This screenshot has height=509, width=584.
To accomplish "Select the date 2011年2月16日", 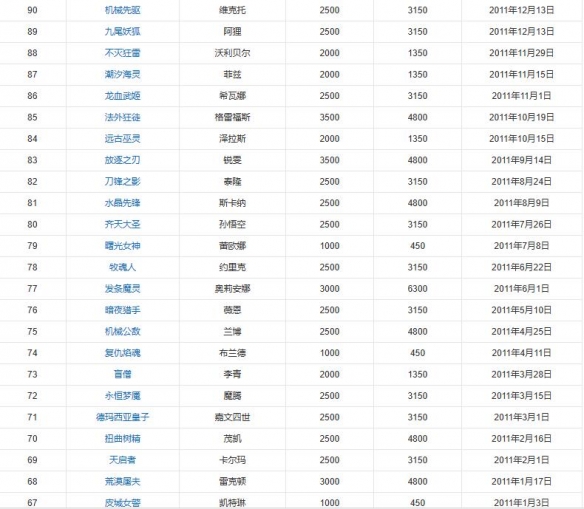I will (521, 438).
